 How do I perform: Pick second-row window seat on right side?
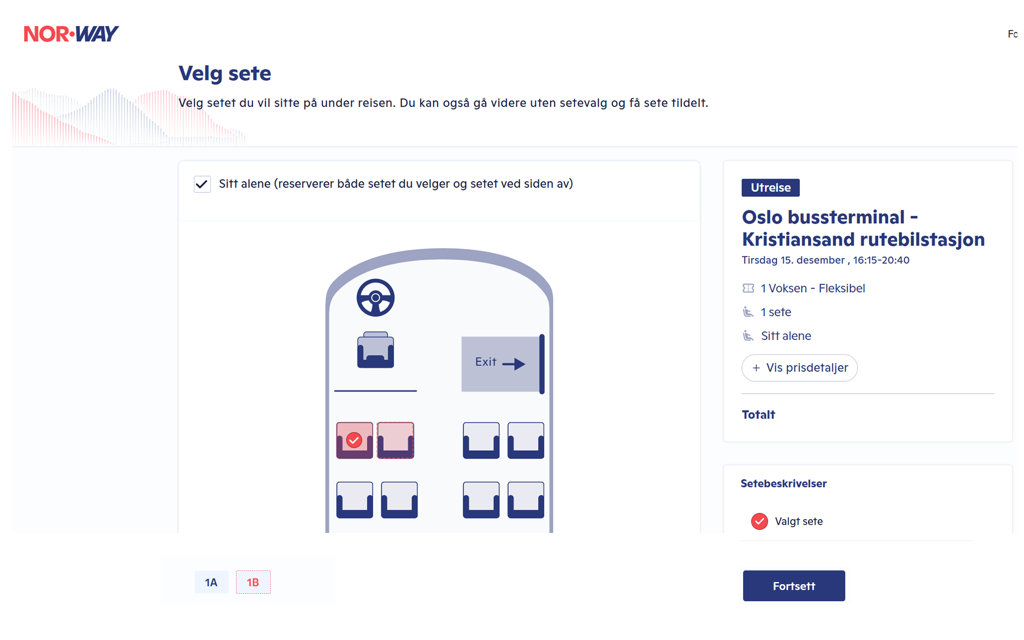[x=526, y=500]
